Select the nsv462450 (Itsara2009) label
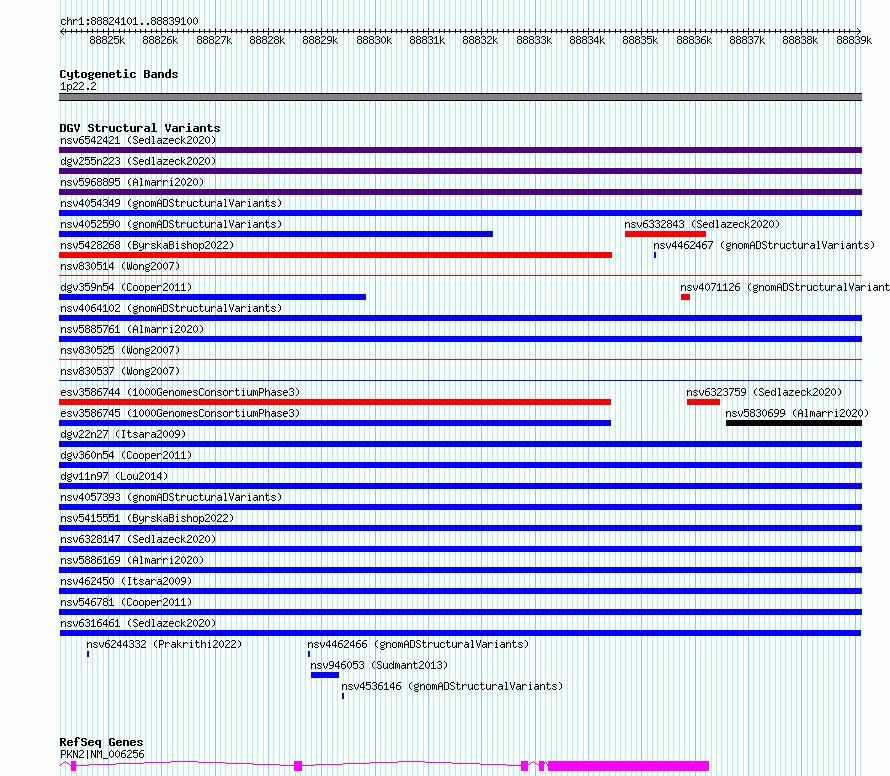890x776 pixels. click(x=126, y=581)
